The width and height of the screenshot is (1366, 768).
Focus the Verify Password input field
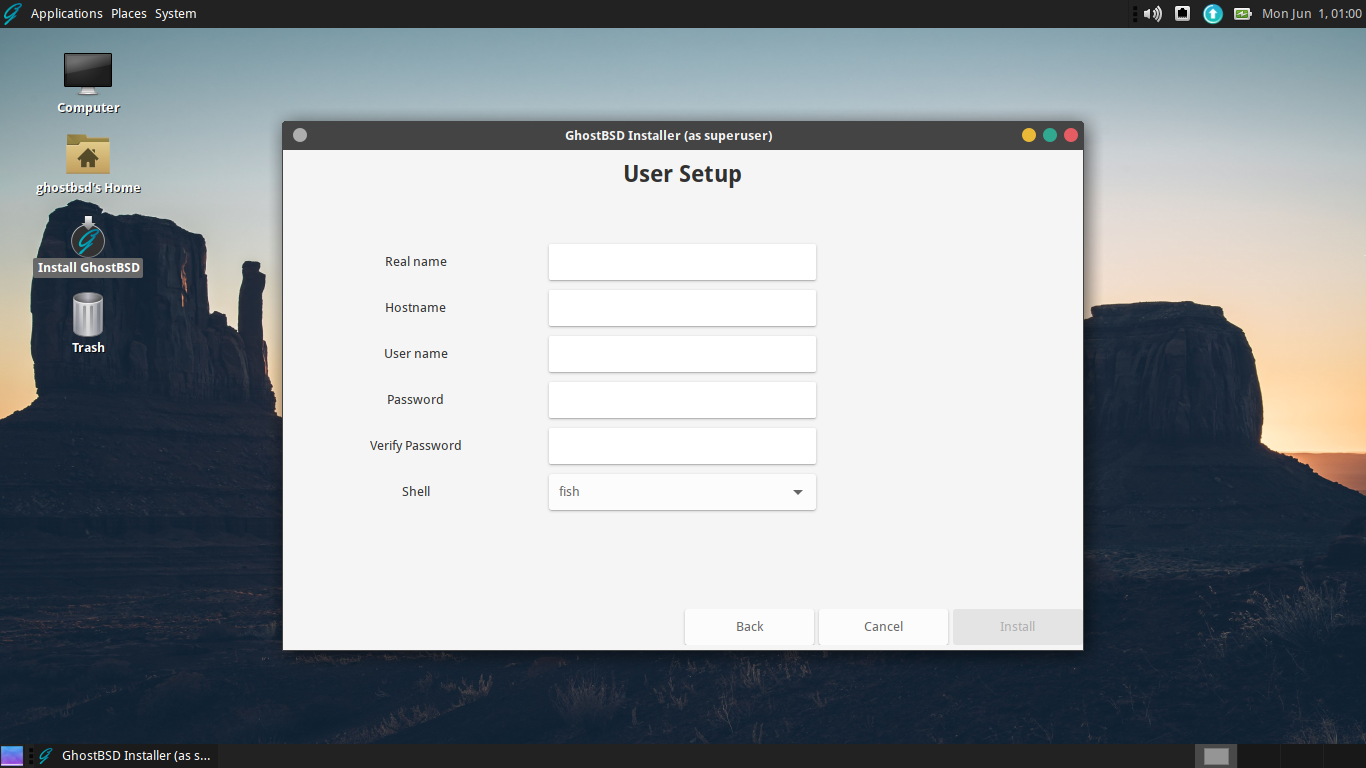[682, 446]
